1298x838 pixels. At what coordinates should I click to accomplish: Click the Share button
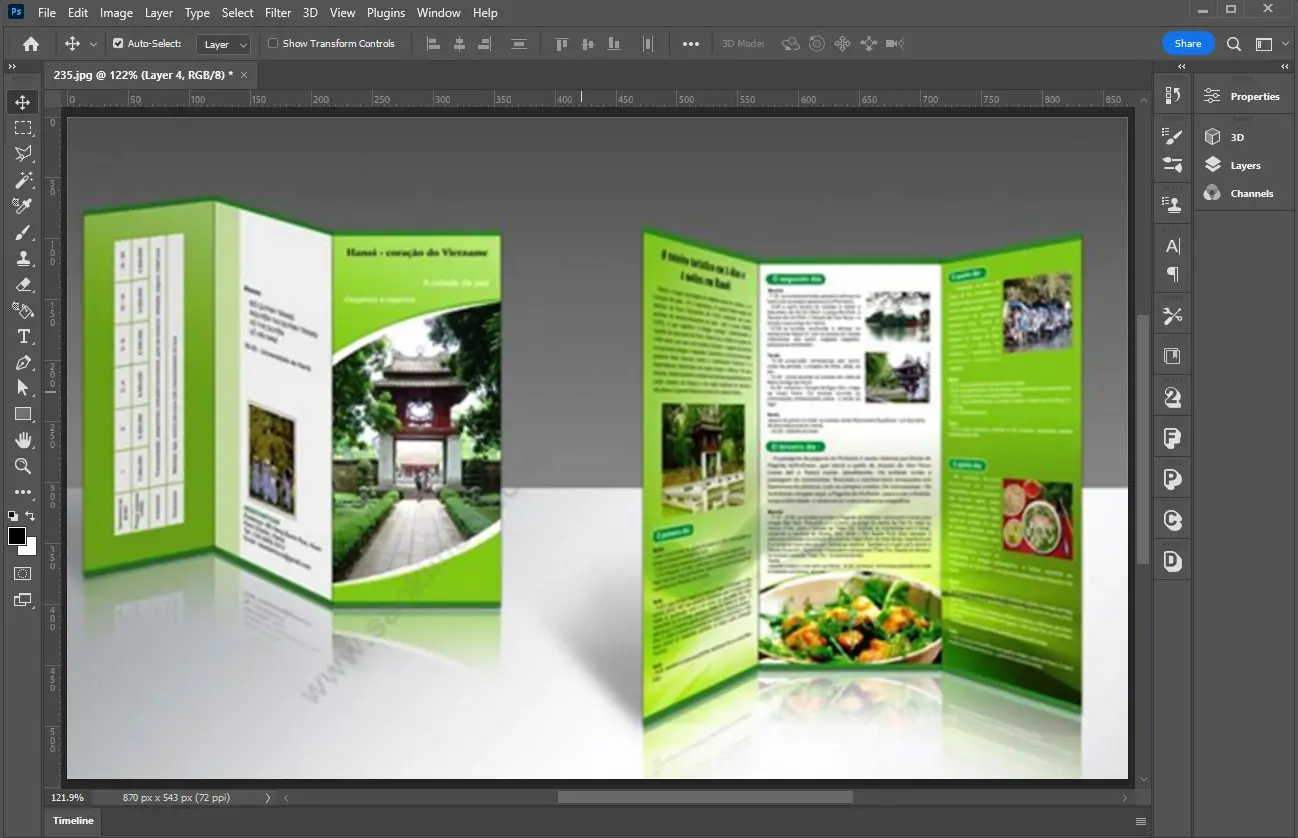point(1187,43)
